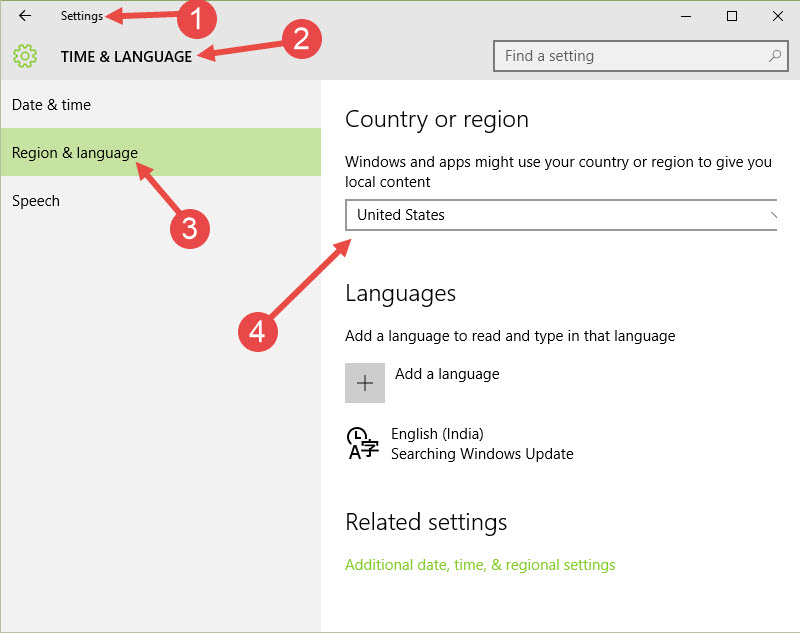Select the English (India) language entry
This screenshot has height=633, width=800.
point(459,444)
